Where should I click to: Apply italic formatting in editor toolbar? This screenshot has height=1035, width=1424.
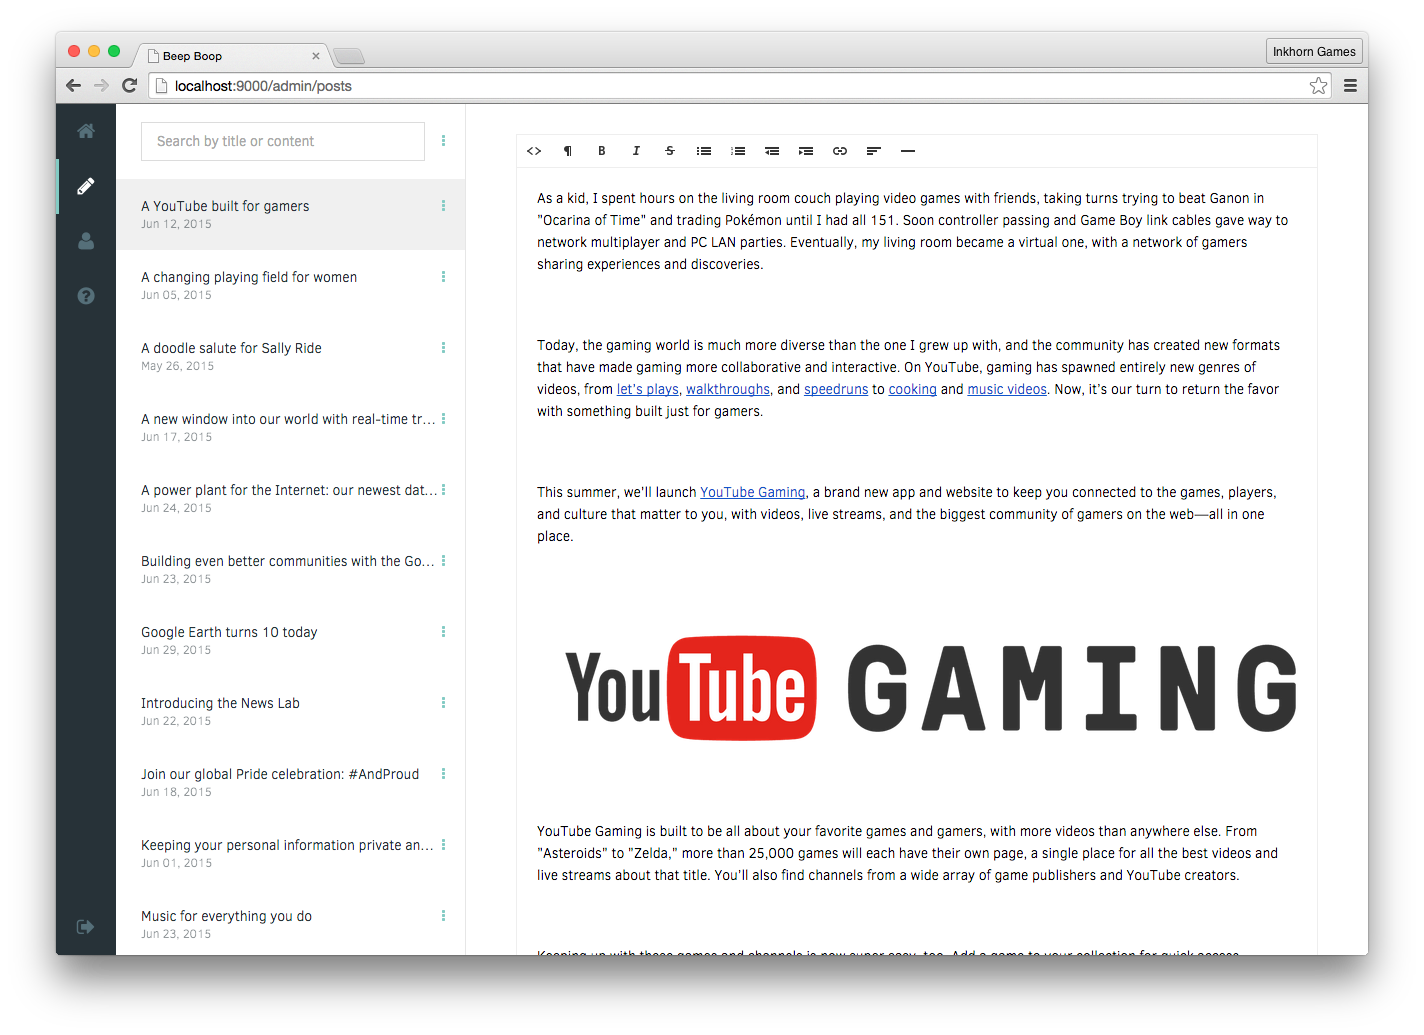coord(636,151)
